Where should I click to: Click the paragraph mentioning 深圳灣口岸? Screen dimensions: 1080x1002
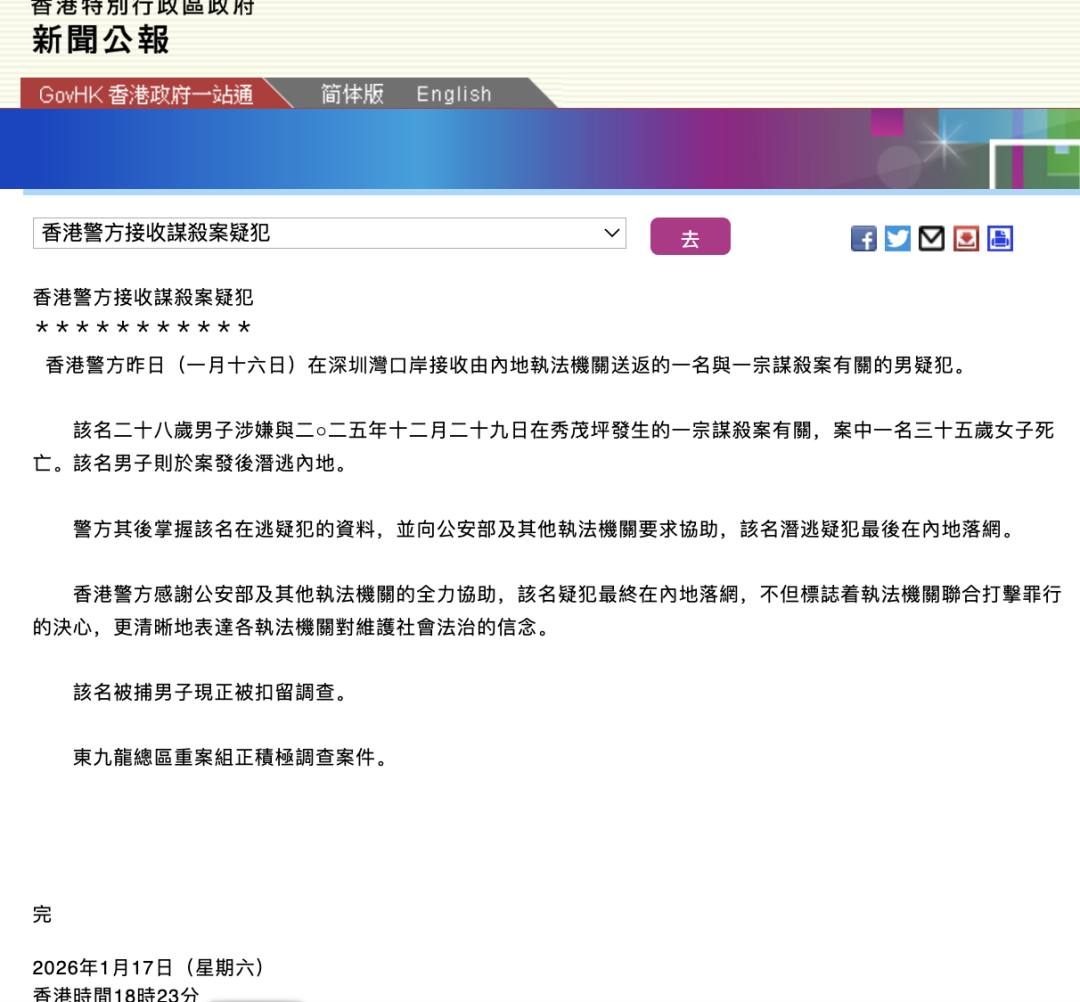pos(506,365)
